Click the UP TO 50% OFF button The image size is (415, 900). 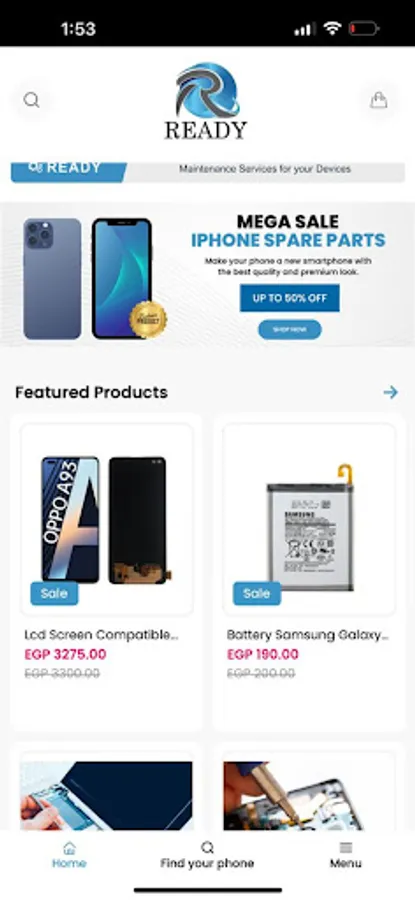(x=290, y=298)
